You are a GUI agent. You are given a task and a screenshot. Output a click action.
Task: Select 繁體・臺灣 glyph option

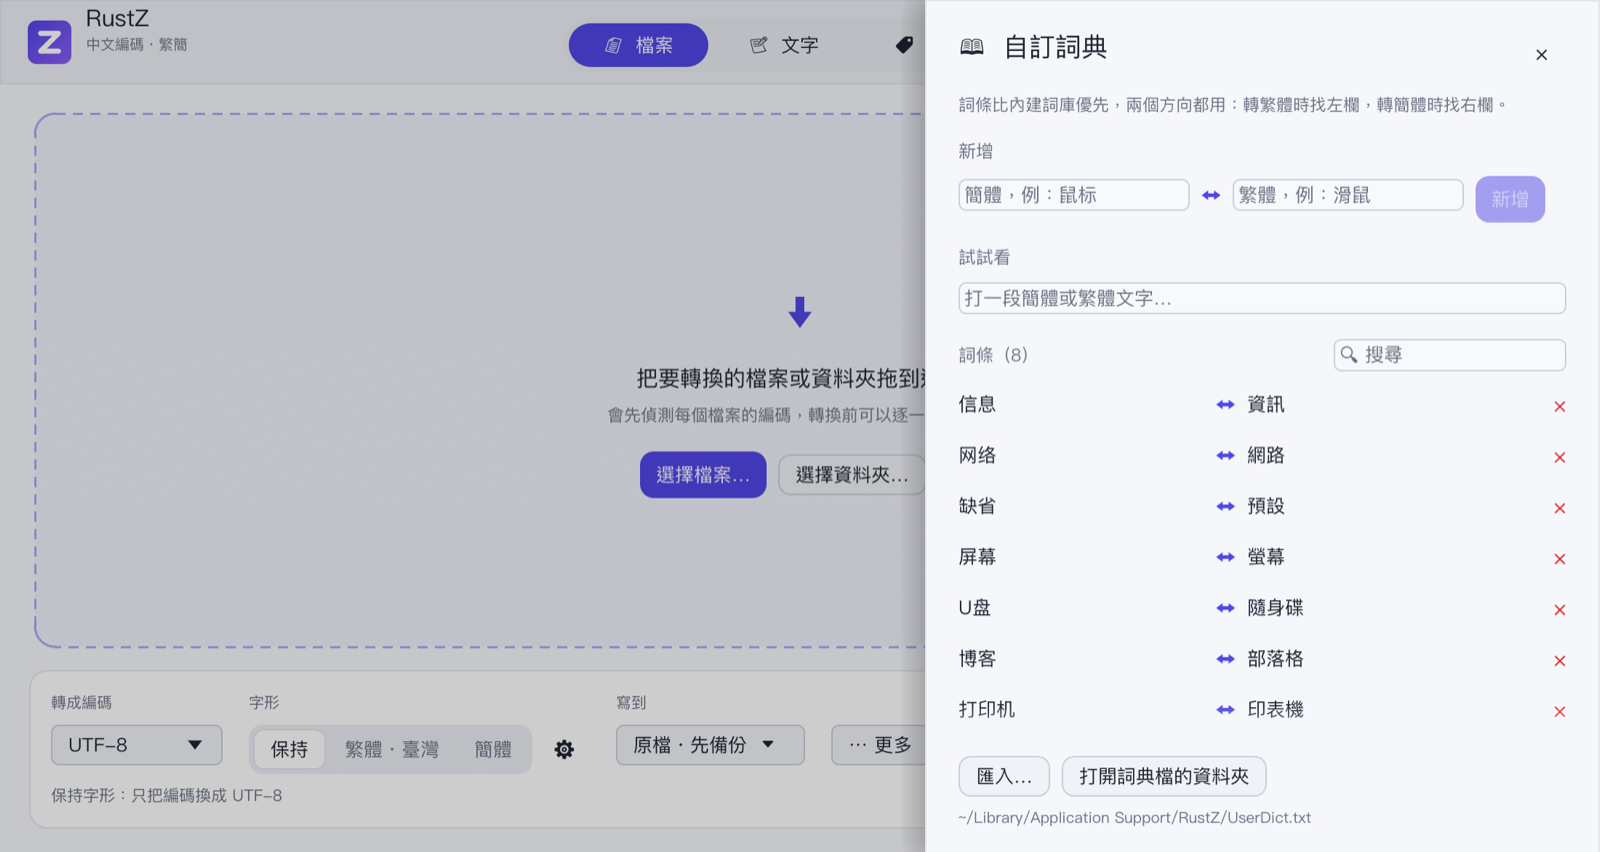[391, 749]
